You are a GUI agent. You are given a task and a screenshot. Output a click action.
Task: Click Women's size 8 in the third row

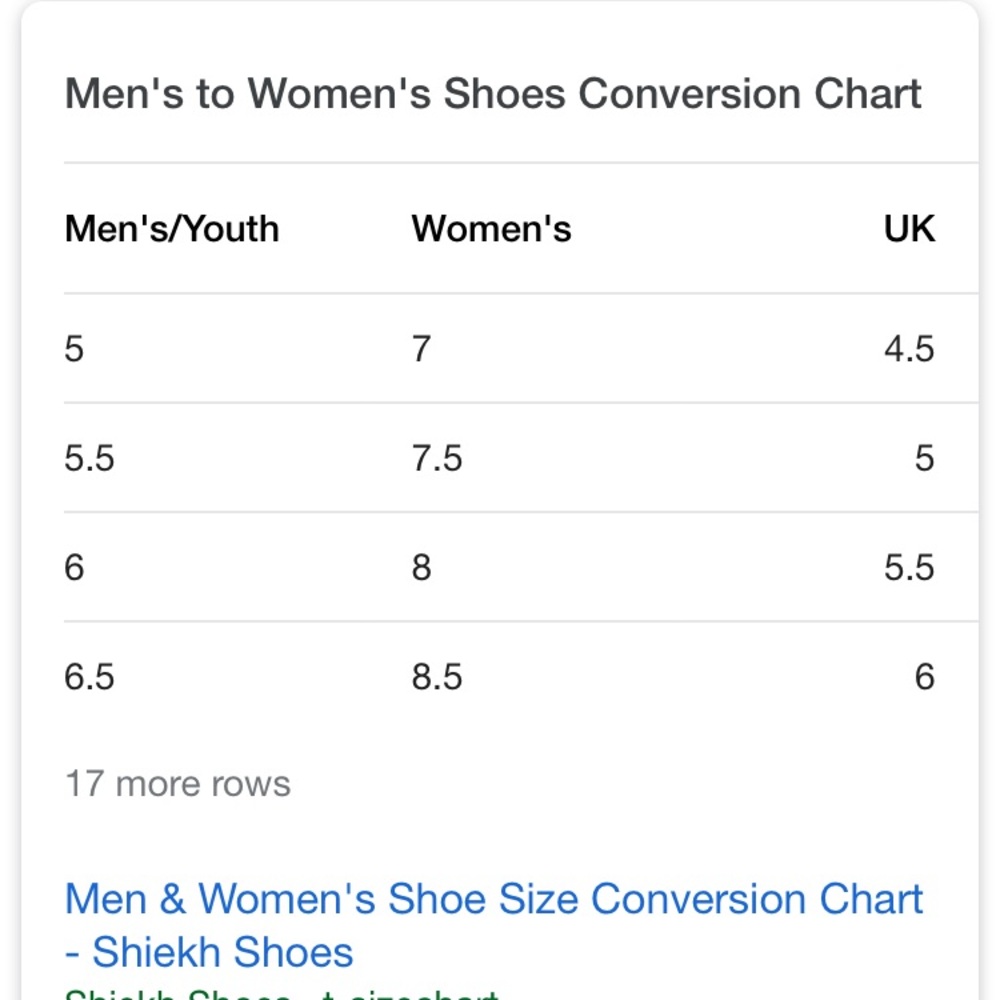pos(418,567)
